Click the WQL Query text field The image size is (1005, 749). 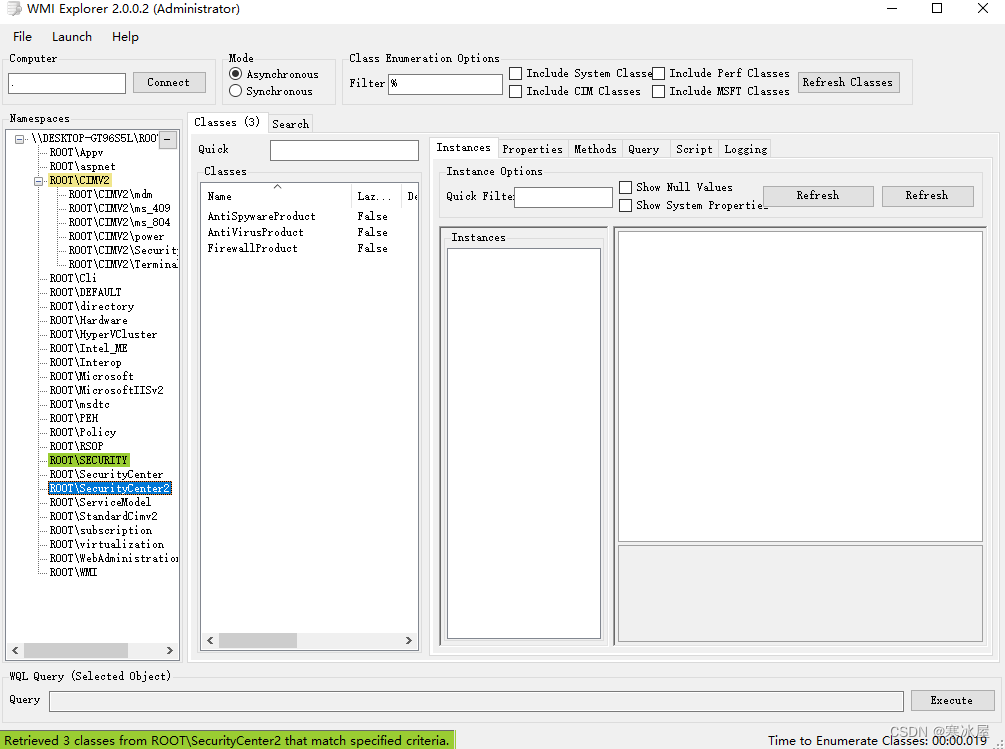click(476, 701)
